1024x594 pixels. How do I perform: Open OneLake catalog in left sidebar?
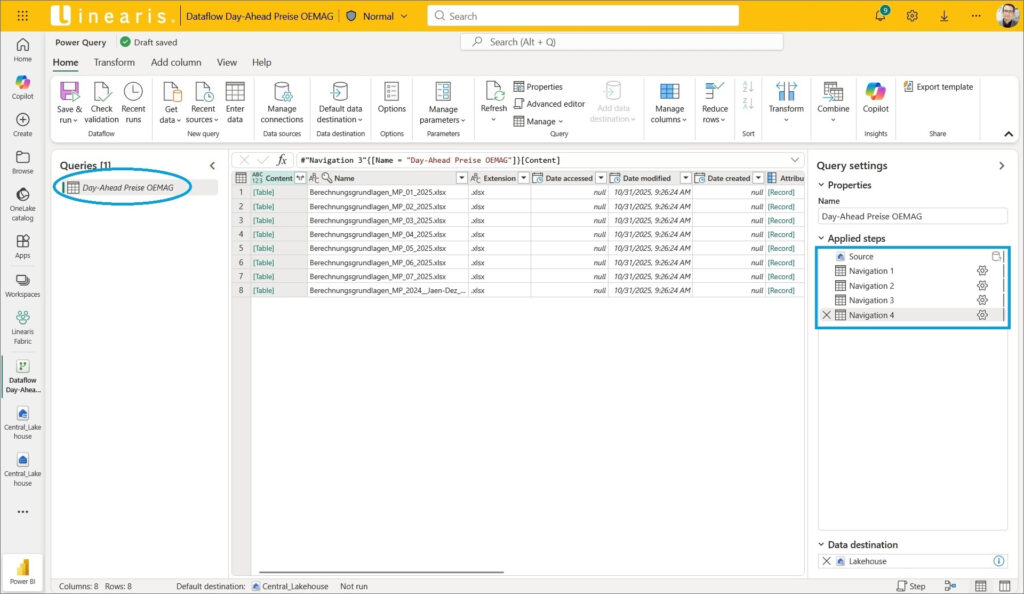[22, 200]
